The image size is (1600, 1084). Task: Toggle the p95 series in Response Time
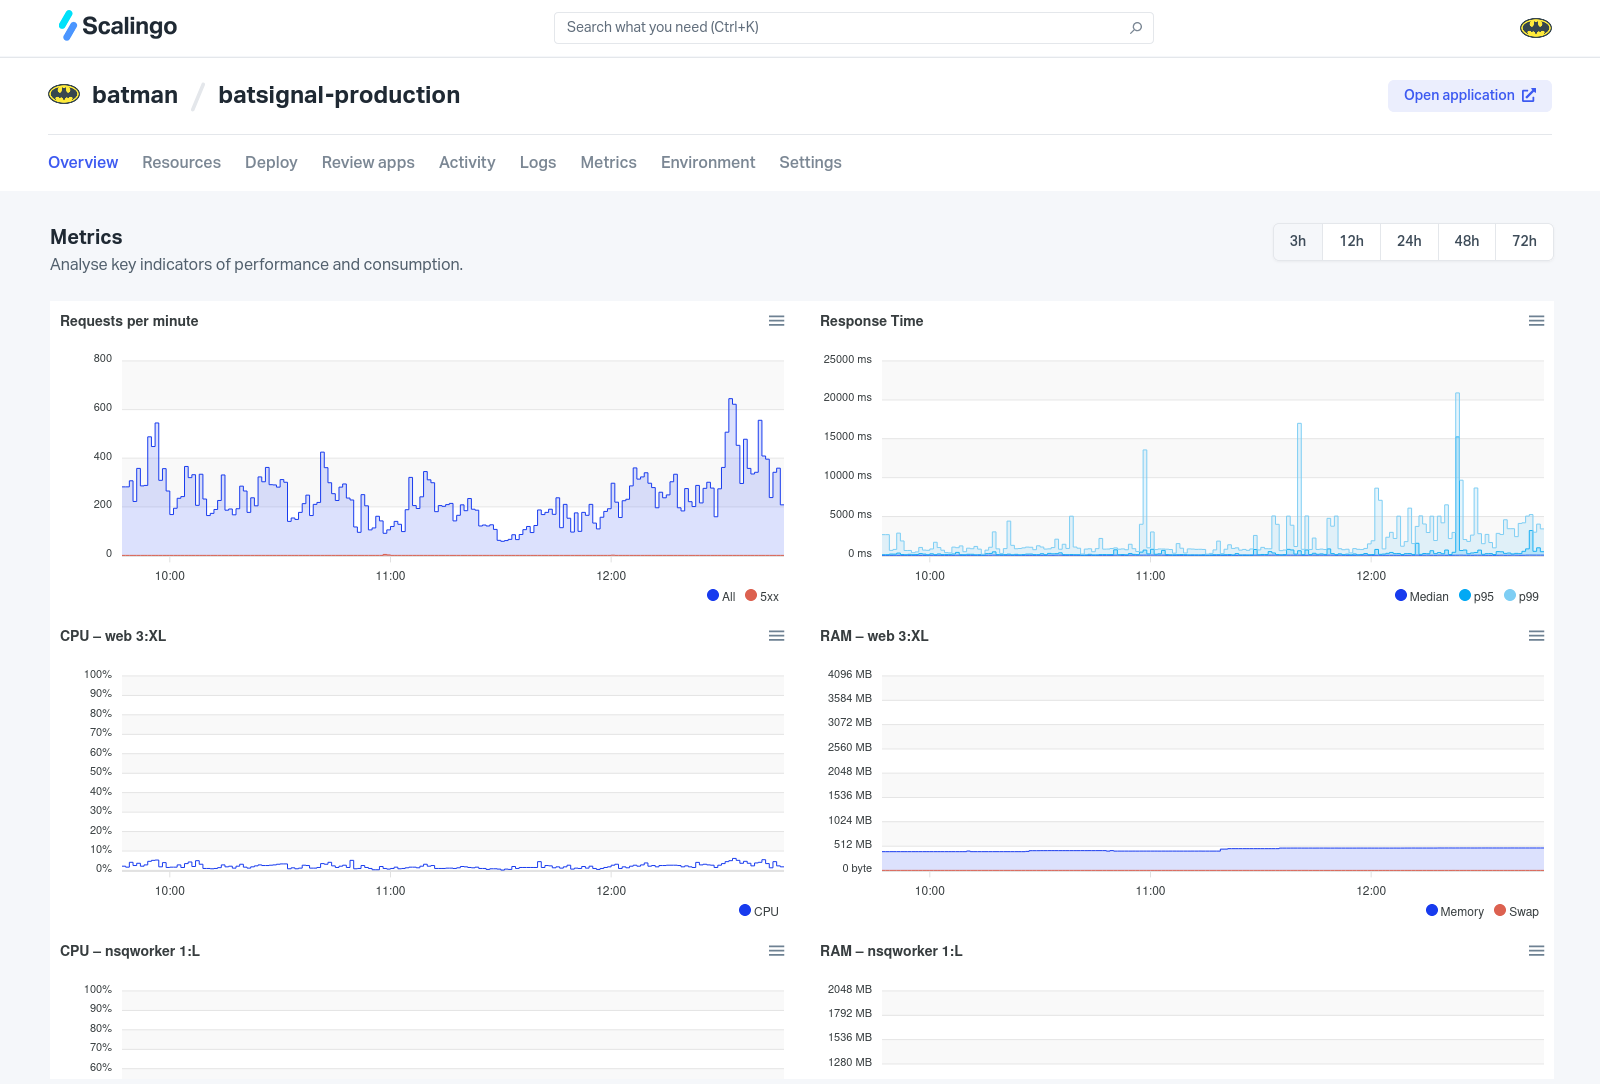point(1477,597)
